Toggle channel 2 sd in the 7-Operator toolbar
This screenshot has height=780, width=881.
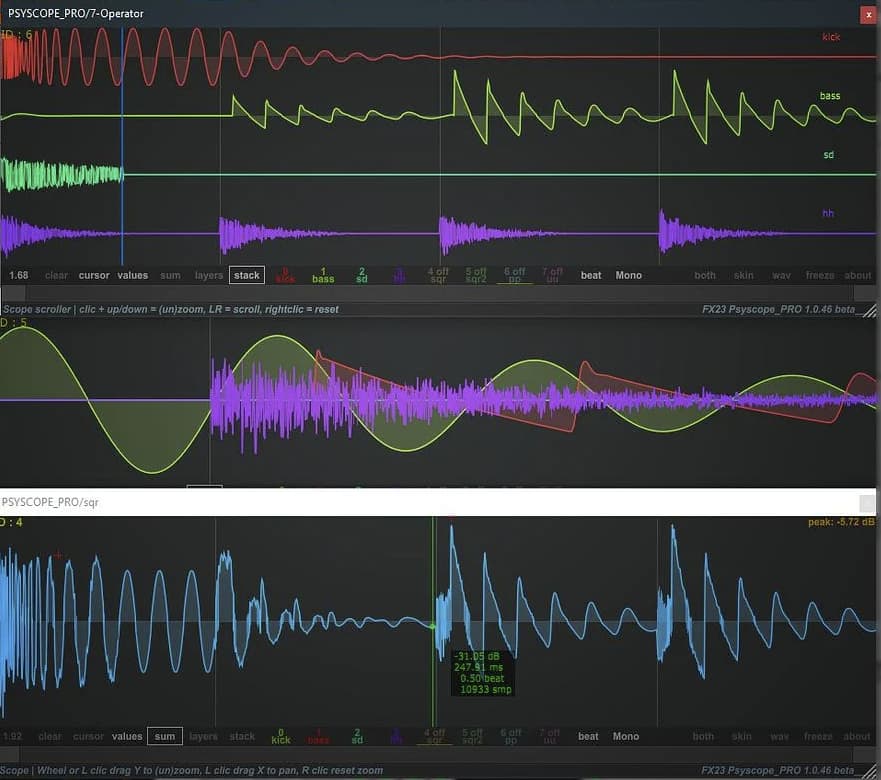click(x=361, y=275)
